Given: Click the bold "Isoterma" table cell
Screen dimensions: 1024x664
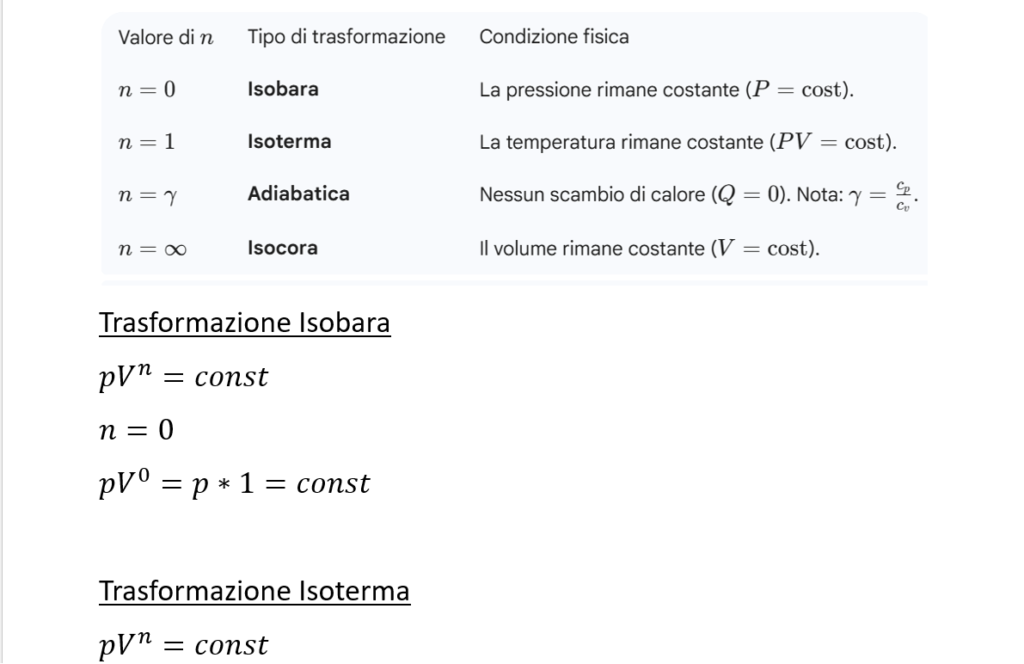Looking at the screenshot, I should pyautogui.click(x=289, y=142).
